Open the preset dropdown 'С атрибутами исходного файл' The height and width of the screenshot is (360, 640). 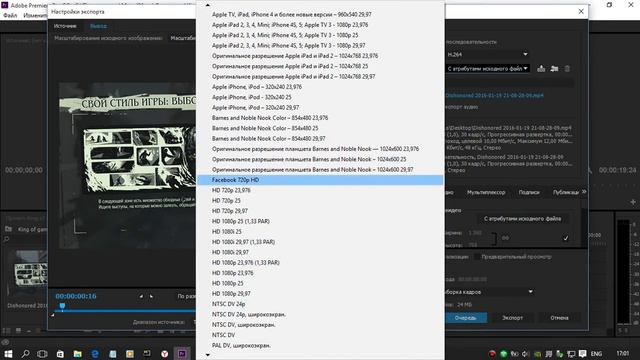pos(487,69)
